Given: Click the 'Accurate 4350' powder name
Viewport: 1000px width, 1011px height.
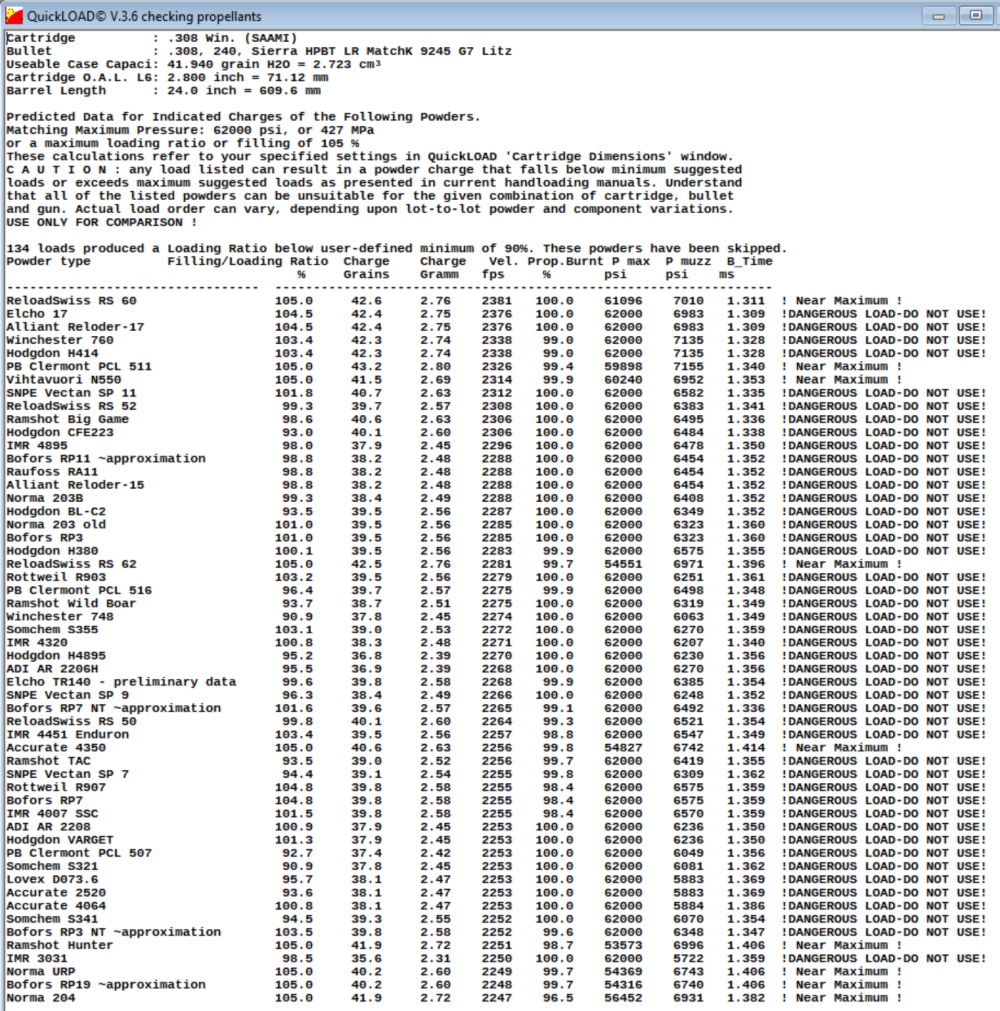Looking at the screenshot, I should coord(56,748).
